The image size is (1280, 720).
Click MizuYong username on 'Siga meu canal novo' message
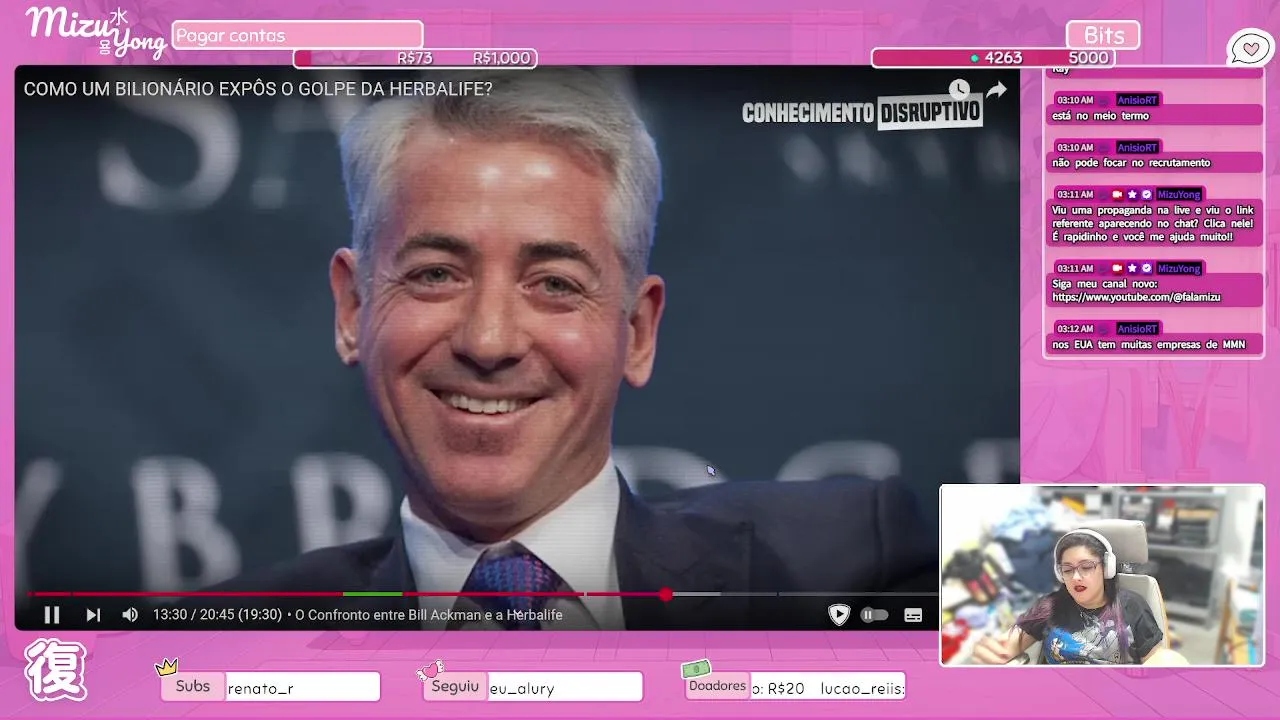1179,268
